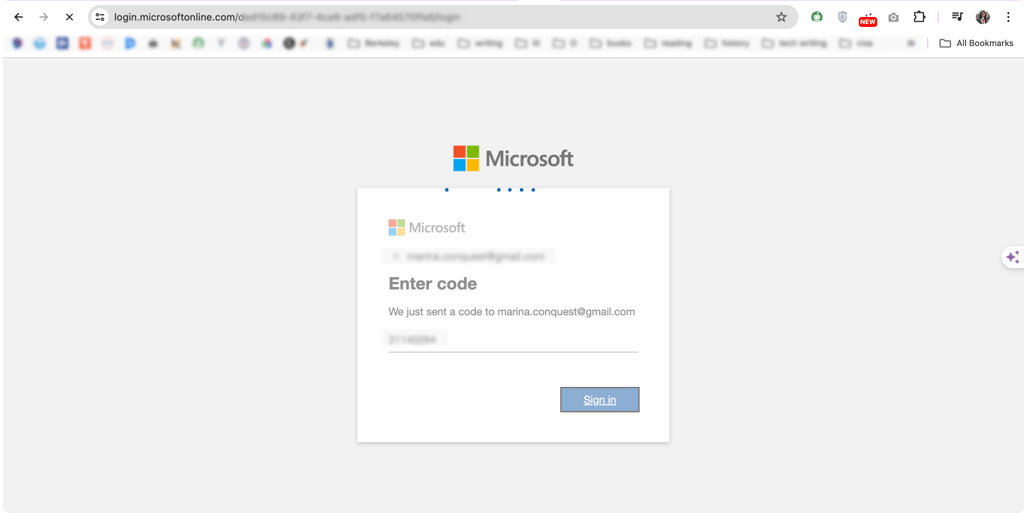Show hidden bookmarks overflow chevron
The height and width of the screenshot is (513, 1024).
click(912, 43)
